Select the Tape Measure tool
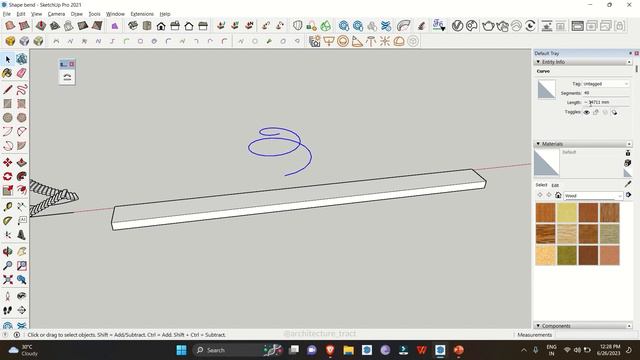Image resolution: width=640 pixels, height=360 pixels. (x=8, y=207)
